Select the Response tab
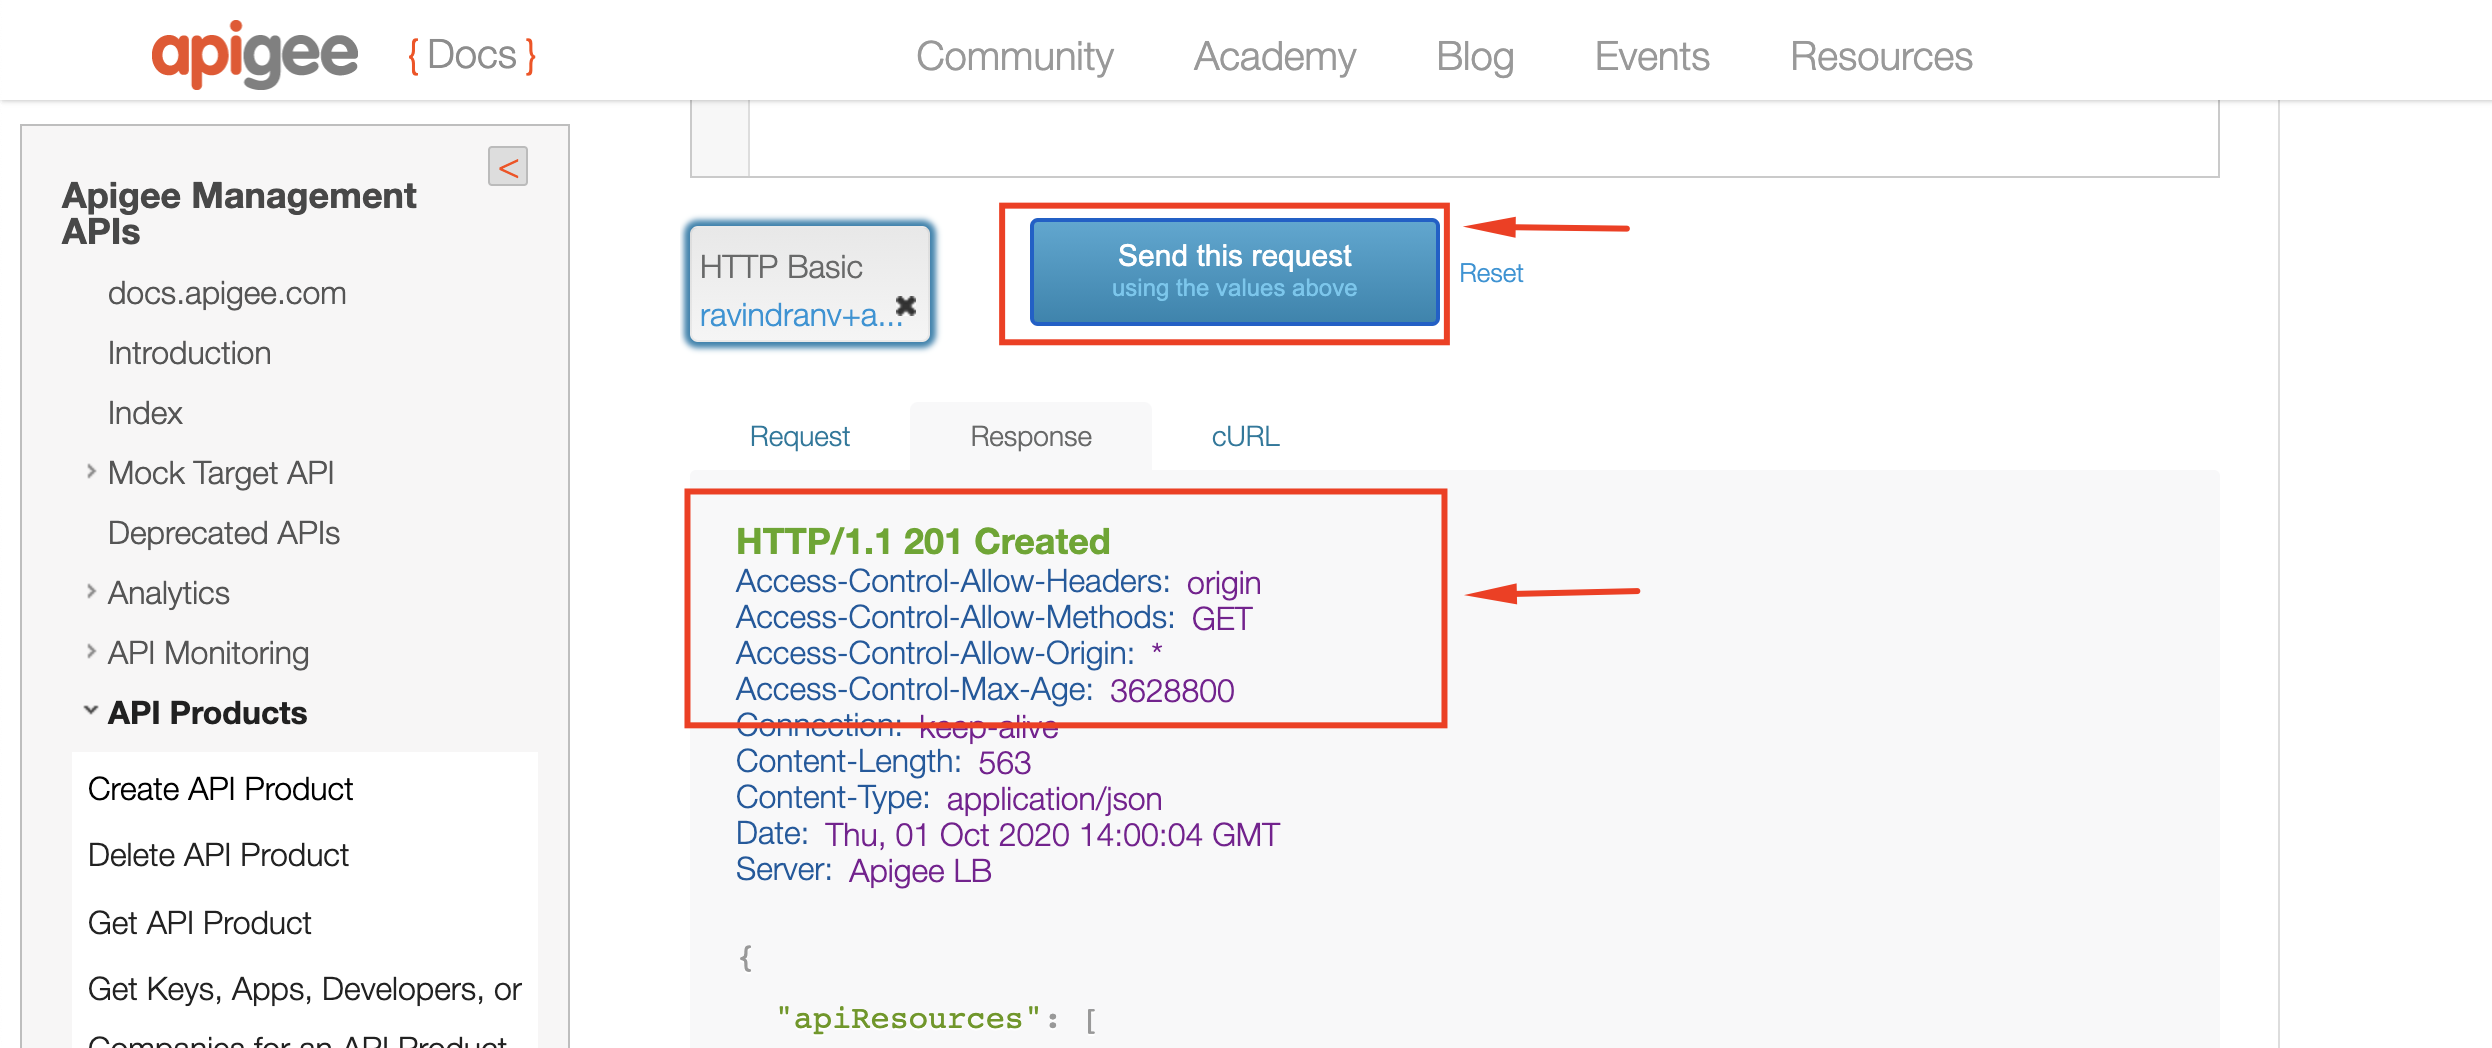This screenshot has width=2492, height=1048. click(1031, 436)
